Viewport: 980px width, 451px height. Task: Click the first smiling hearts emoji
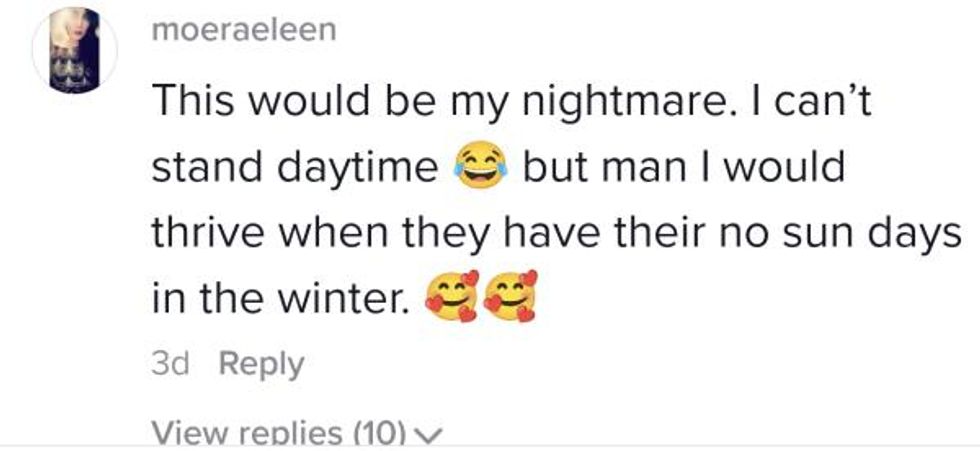[x=452, y=296]
